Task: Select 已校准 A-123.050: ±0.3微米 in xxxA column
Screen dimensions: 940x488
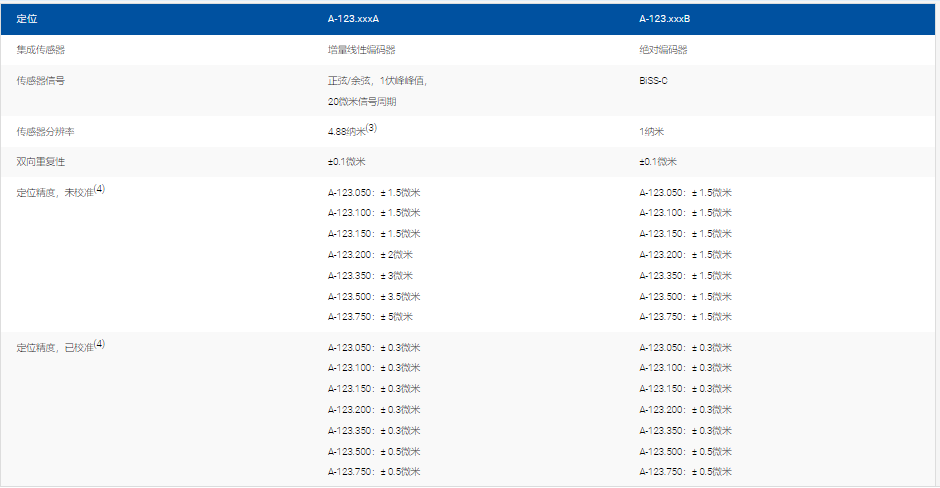Action: point(373,348)
